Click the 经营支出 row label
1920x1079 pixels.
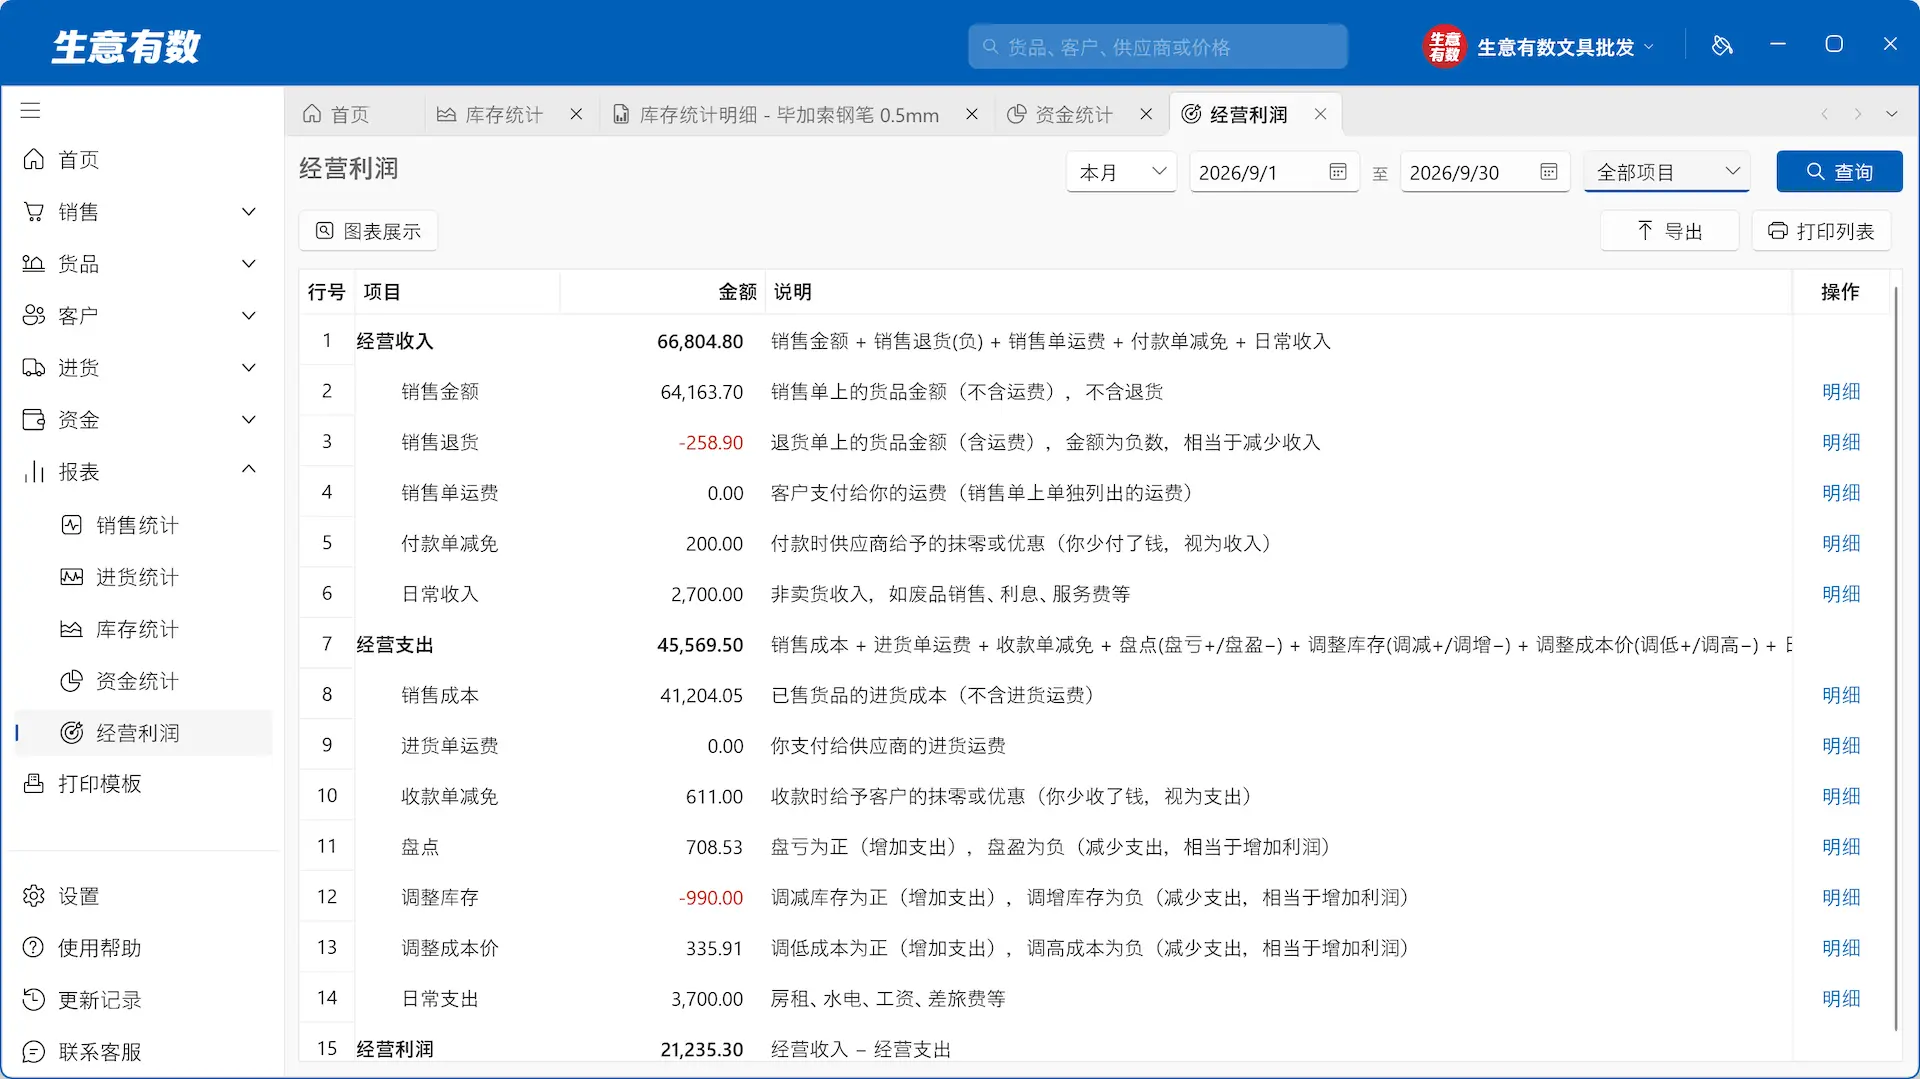395,645
